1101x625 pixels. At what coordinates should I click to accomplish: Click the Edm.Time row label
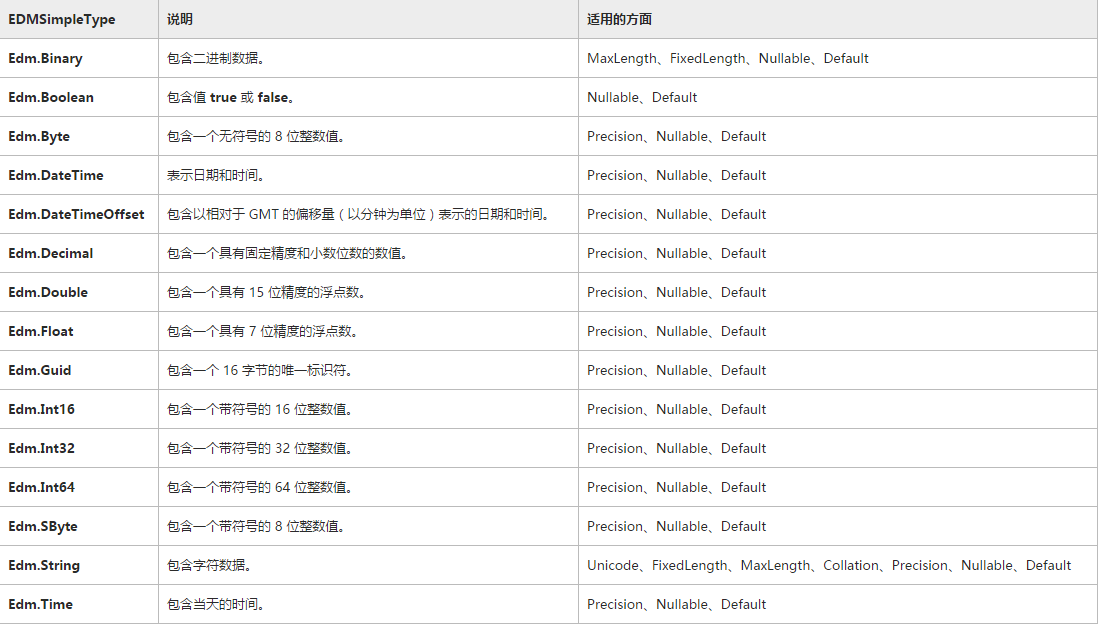point(41,604)
